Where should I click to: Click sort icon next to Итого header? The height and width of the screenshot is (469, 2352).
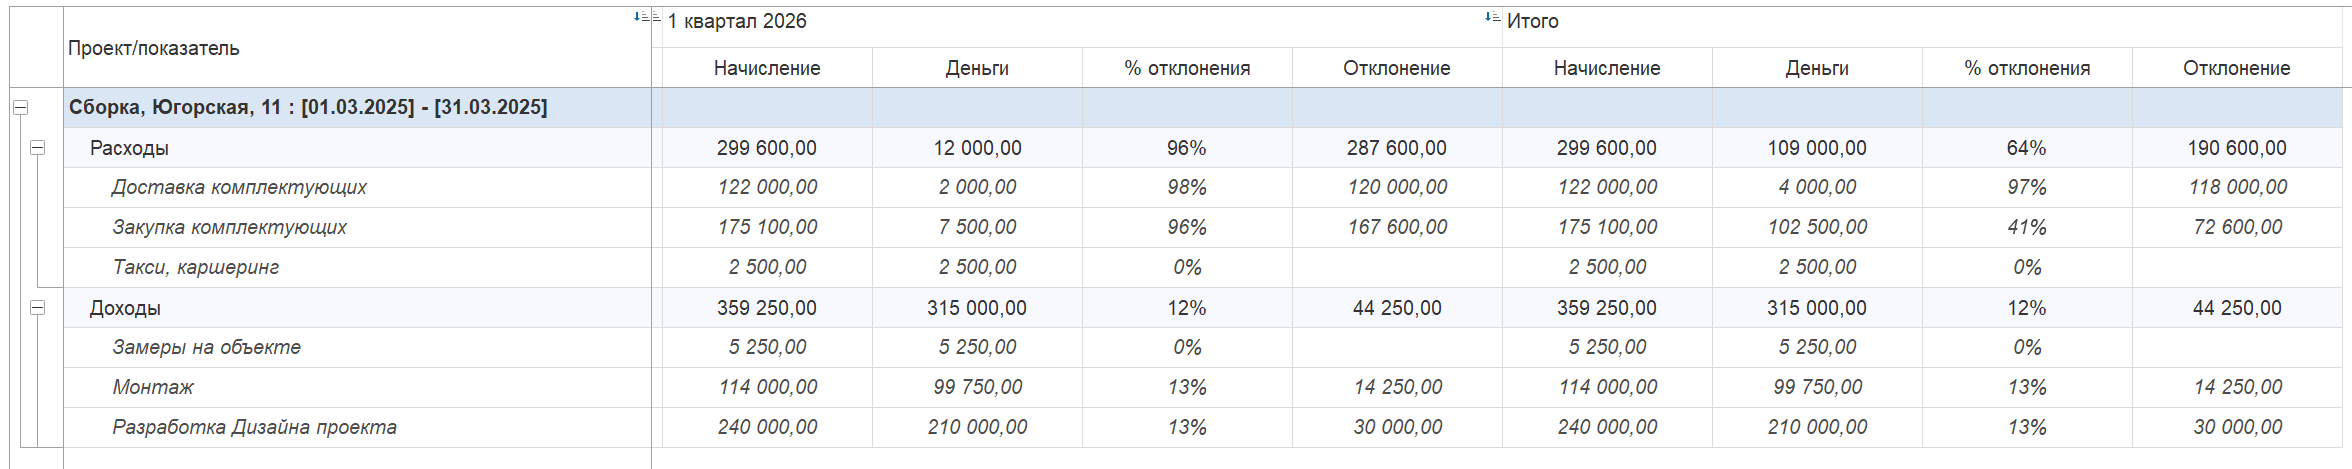click(1491, 17)
